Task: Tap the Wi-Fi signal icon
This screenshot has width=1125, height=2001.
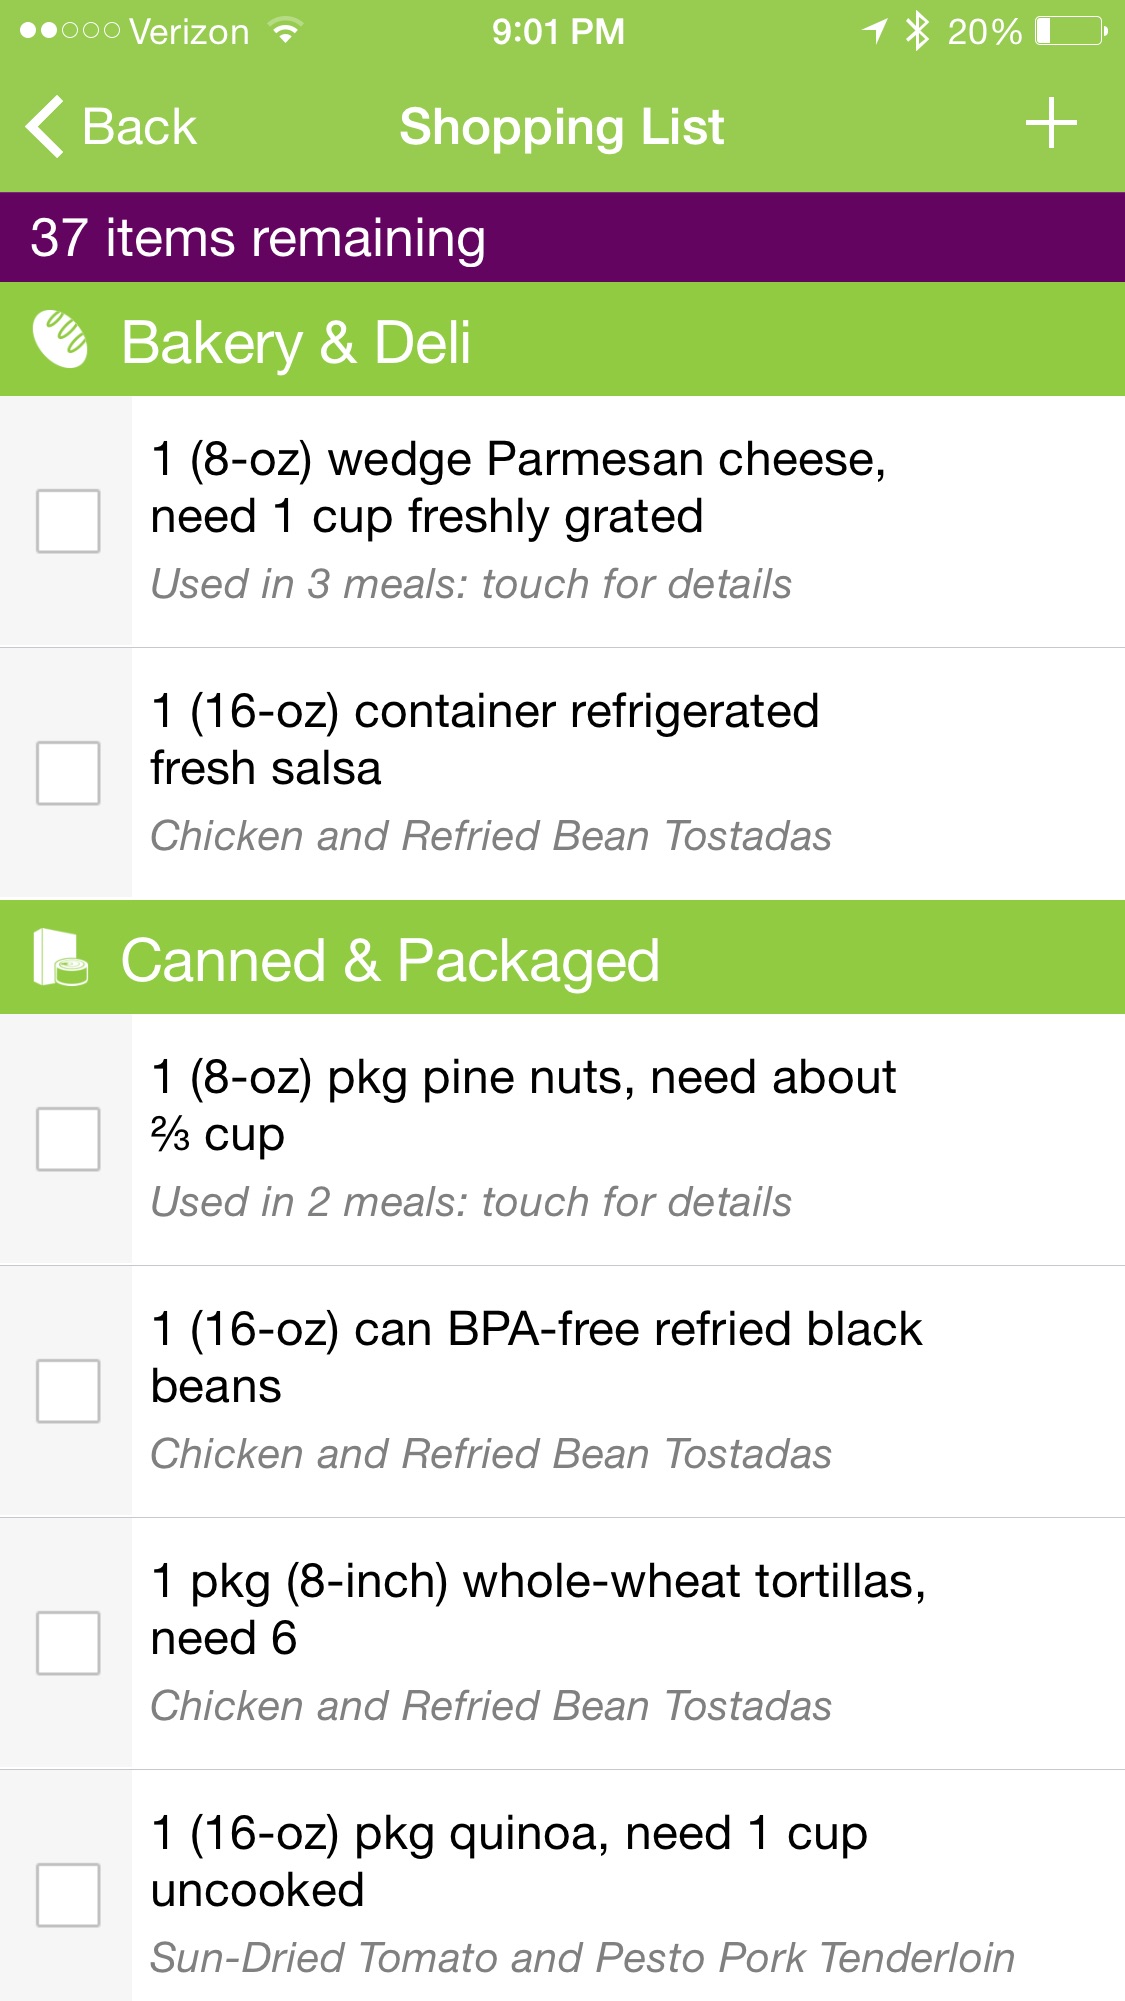Action: [286, 31]
